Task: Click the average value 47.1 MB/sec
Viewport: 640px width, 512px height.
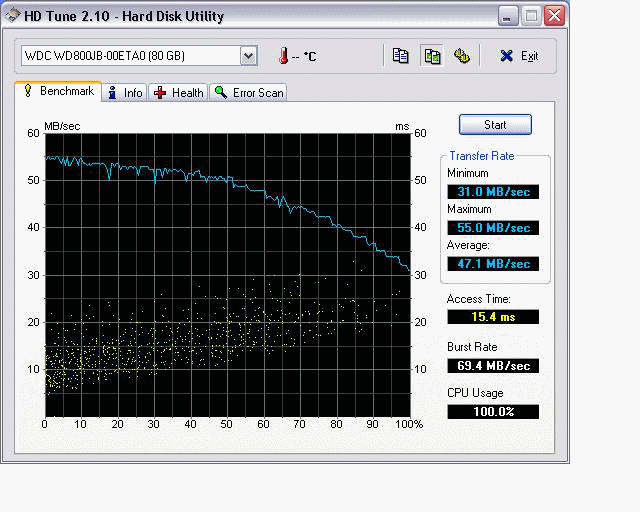Action: [493, 263]
